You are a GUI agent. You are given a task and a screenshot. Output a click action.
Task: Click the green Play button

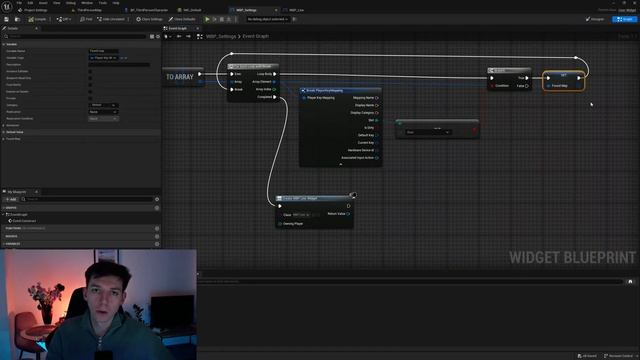(x=207, y=19)
